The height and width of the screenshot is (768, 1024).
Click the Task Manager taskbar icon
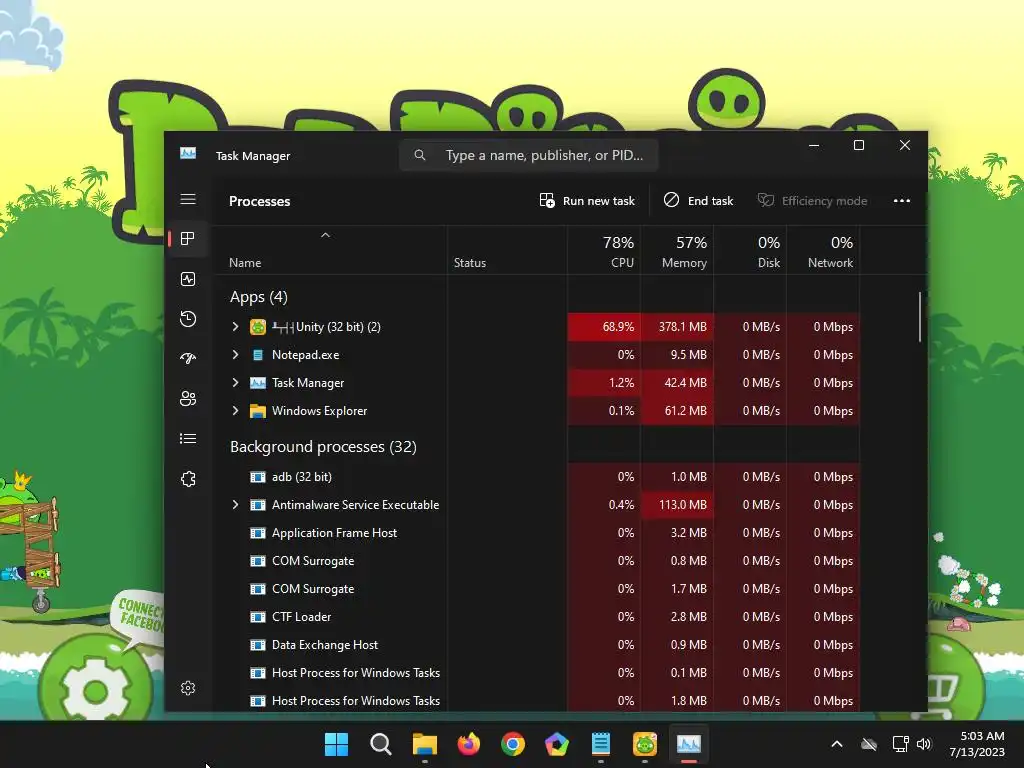coord(689,744)
